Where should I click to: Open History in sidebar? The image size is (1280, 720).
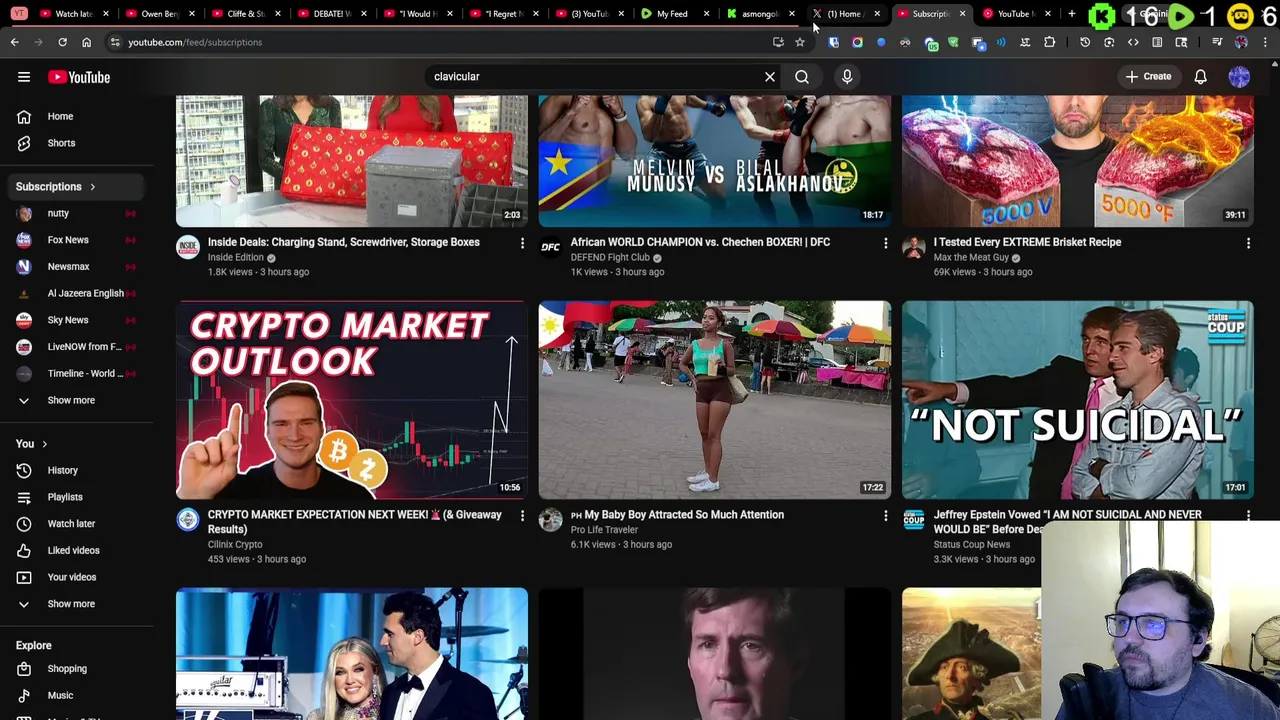76,470
